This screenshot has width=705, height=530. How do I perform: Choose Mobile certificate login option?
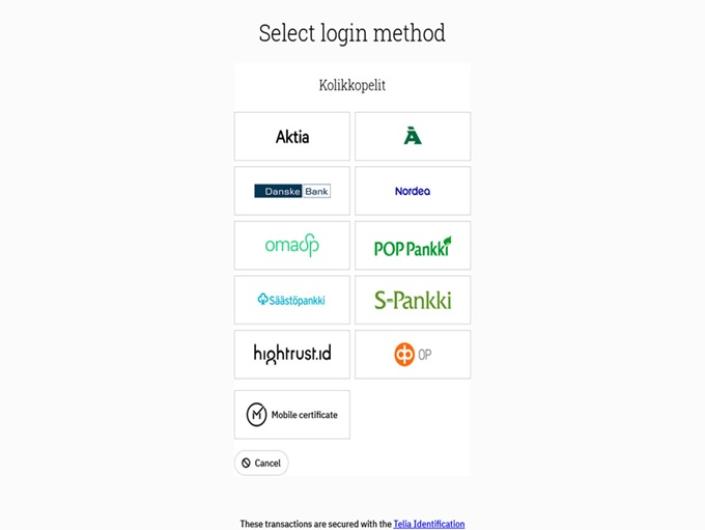point(292,414)
